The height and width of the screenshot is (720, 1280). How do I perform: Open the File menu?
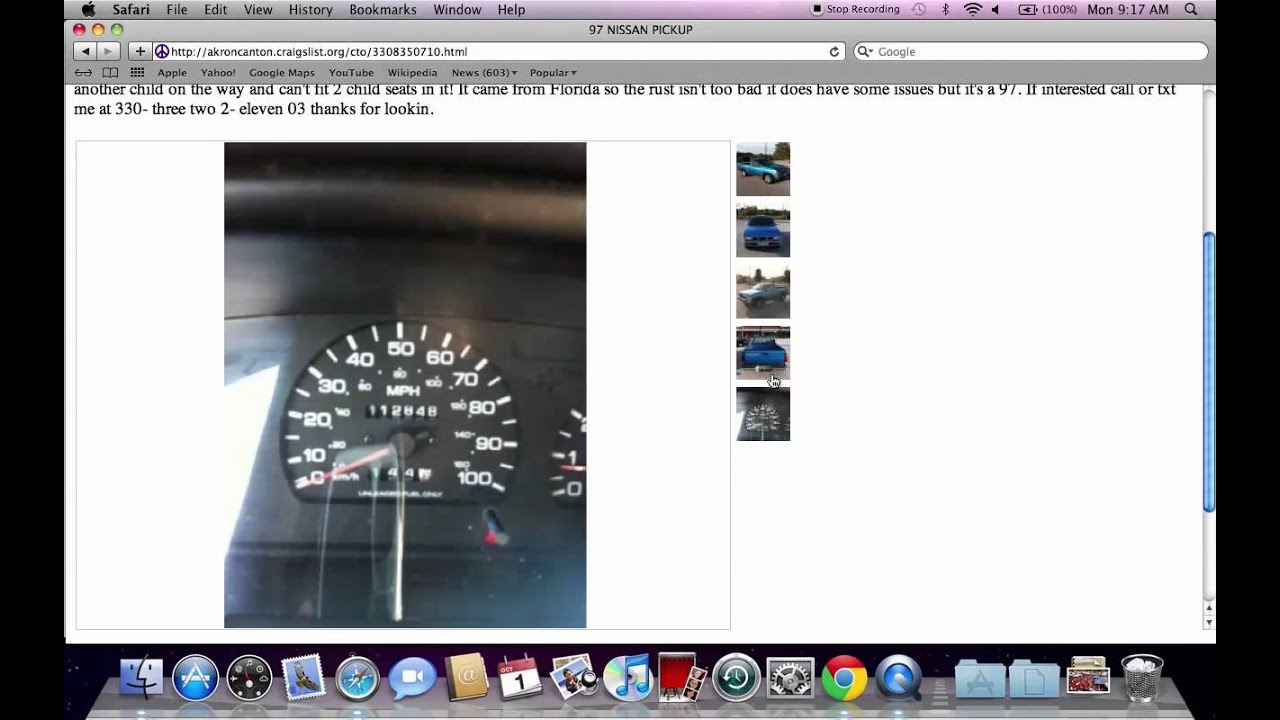point(177,10)
